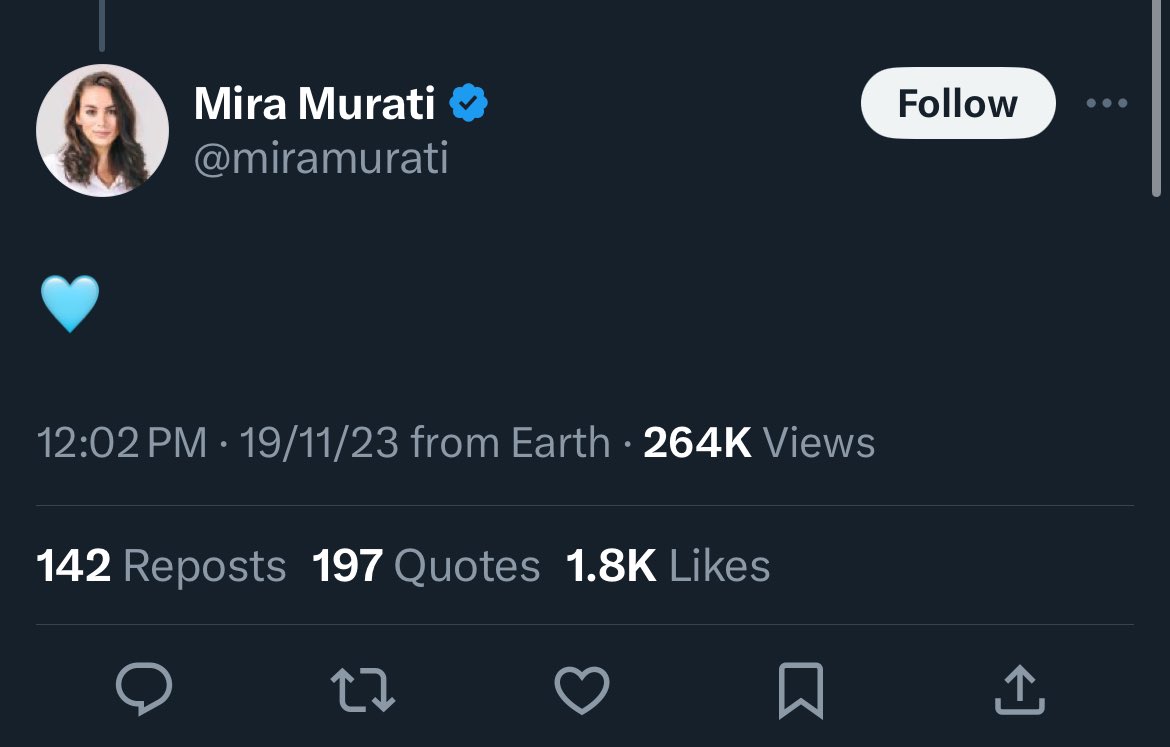The width and height of the screenshot is (1170, 747).
Task: Open the three-dot more options menu
Action: click(1107, 103)
